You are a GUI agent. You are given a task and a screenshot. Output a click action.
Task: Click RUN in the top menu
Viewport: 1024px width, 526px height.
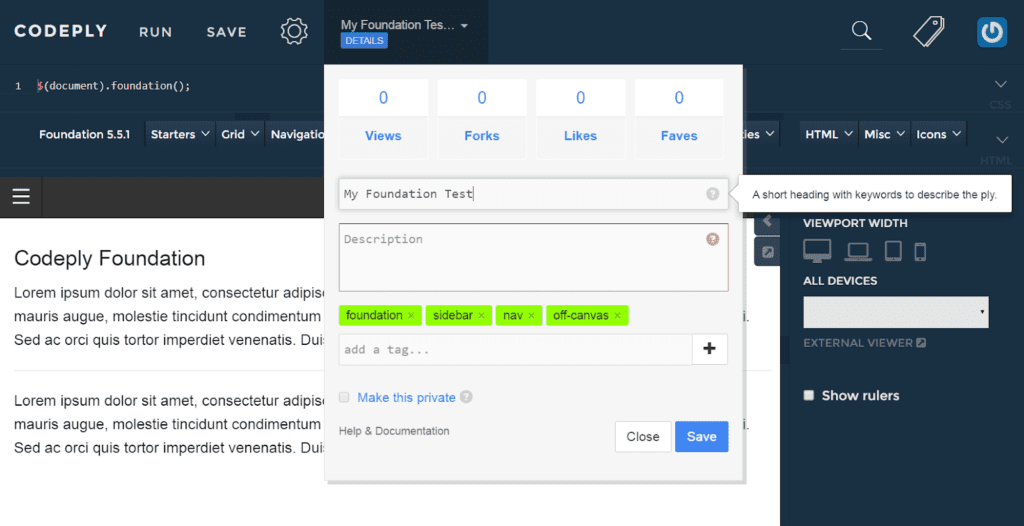pyautogui.click(x=156, y=32)
